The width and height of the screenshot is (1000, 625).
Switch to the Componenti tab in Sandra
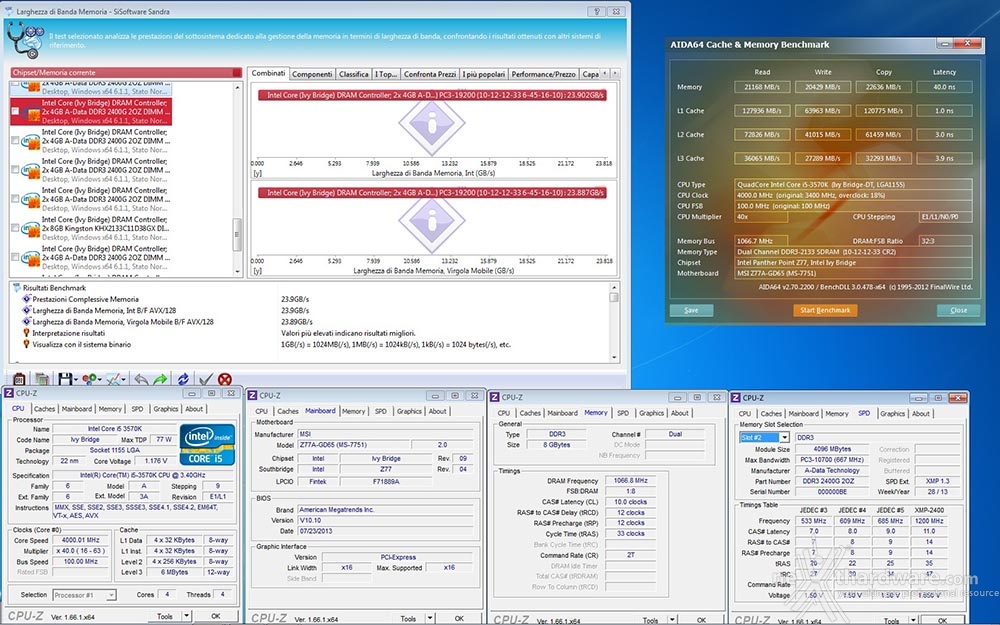(x=312, y=74)
